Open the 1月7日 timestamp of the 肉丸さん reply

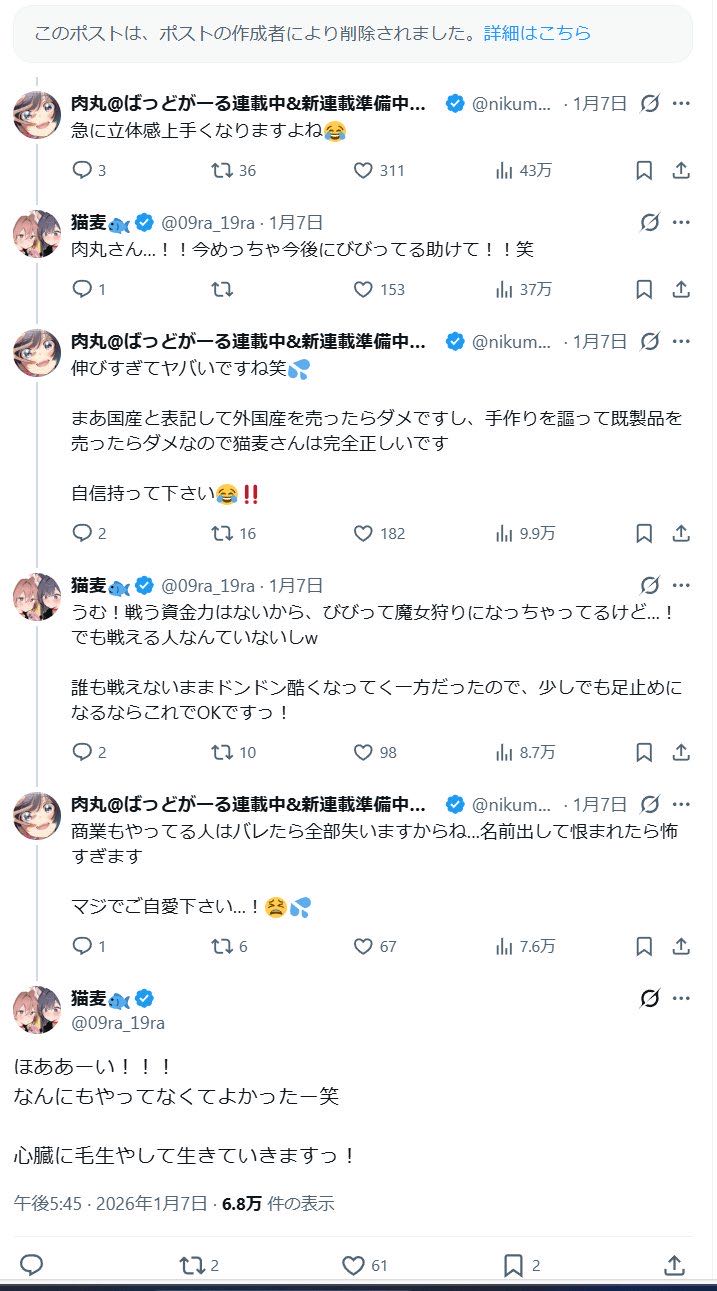click(x=296, y=222)
